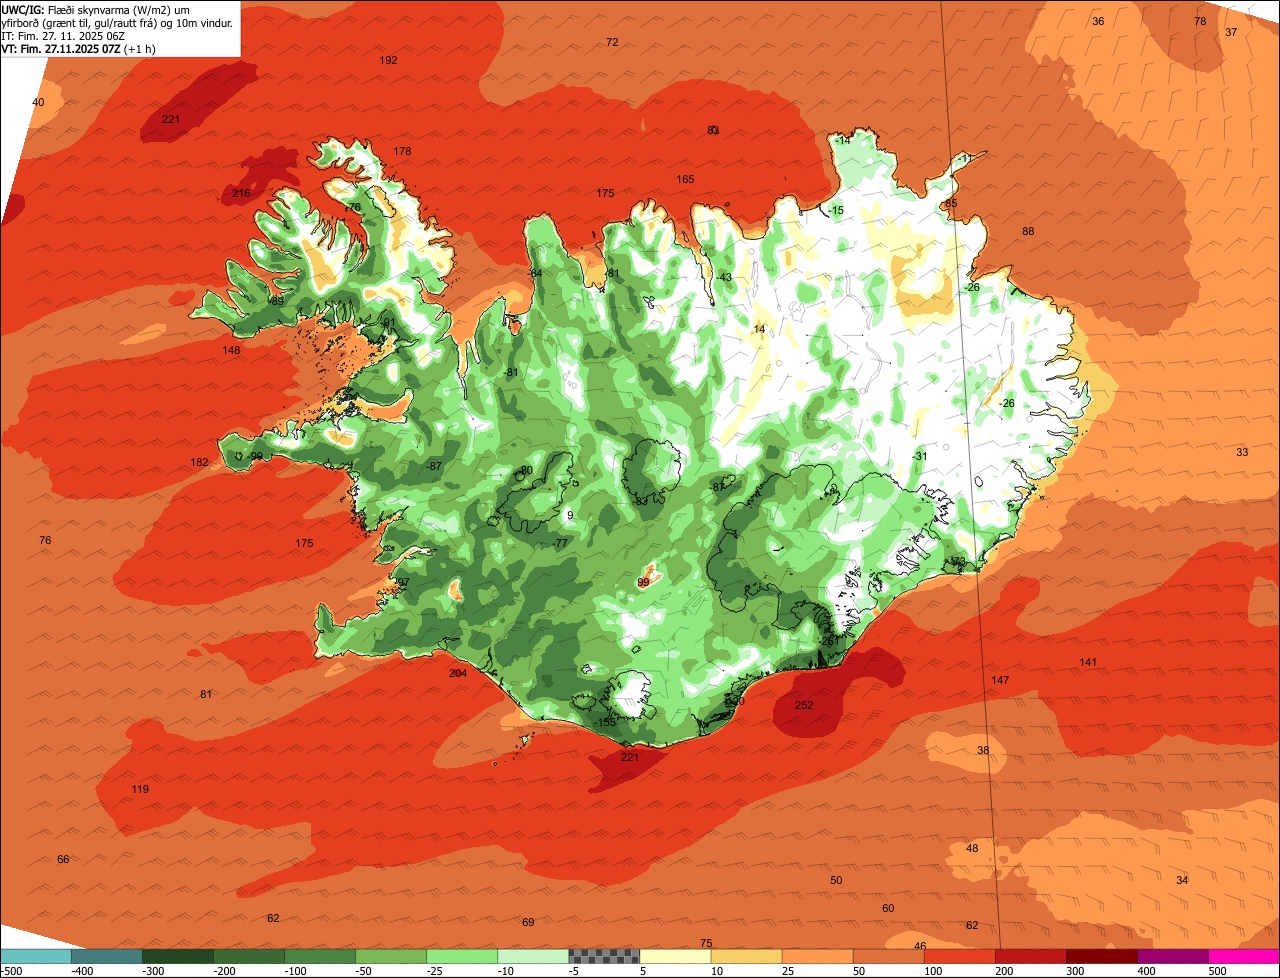Click the map value '37'
The height and width of the screenshot is (978, 1280).
pyautogui.click(x=1231, y=32)
